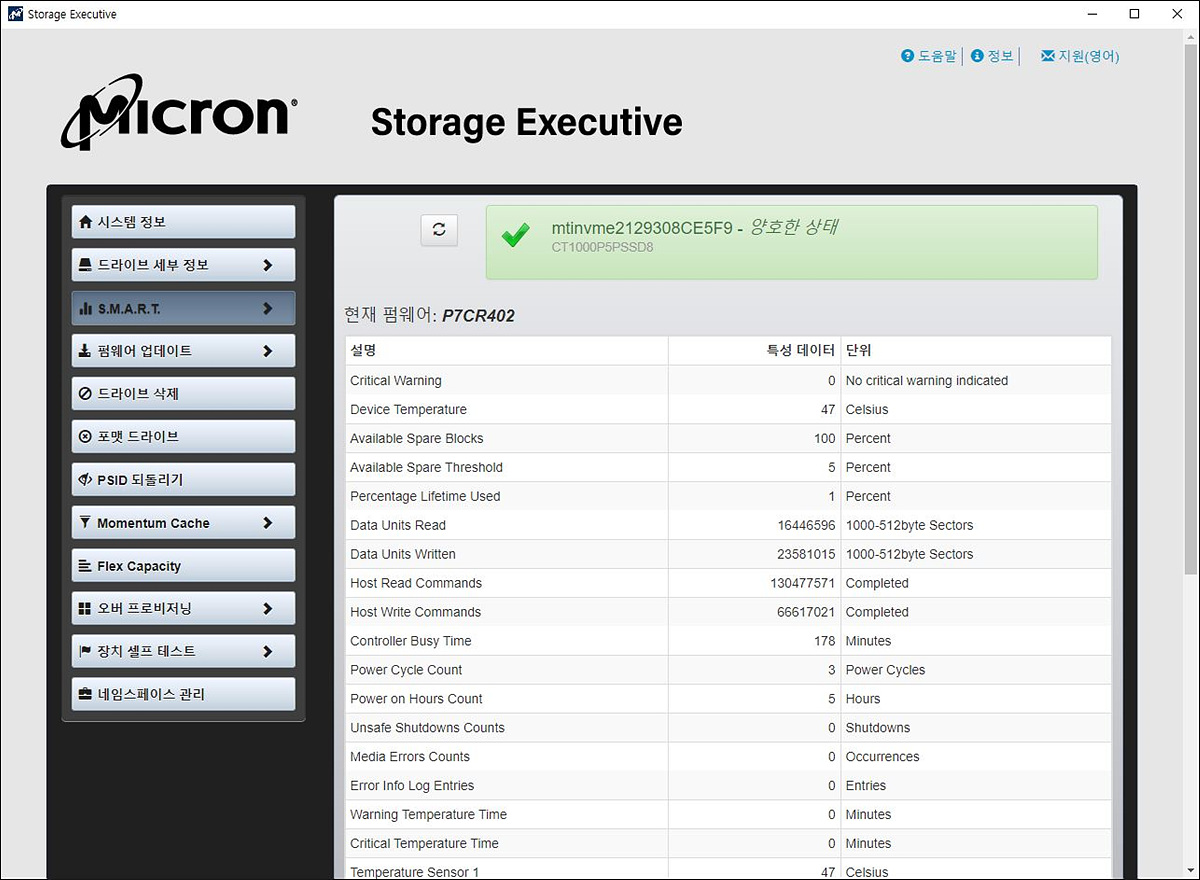This screenshot has width=1200, height=880.
Task: Expand the S.M.A.R.T. chevron arrow
Action: coord(267,309)
